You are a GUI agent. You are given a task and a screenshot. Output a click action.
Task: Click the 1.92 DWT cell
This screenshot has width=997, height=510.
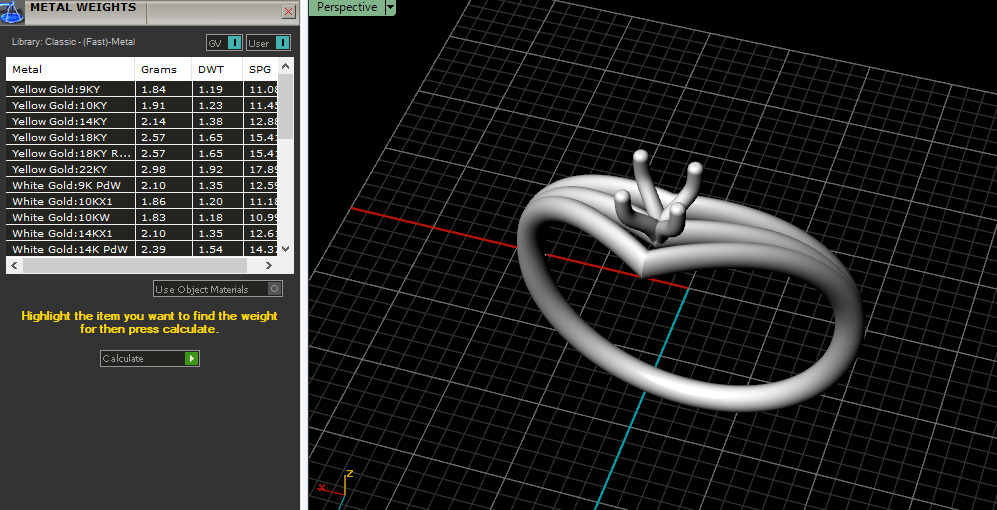217,169
